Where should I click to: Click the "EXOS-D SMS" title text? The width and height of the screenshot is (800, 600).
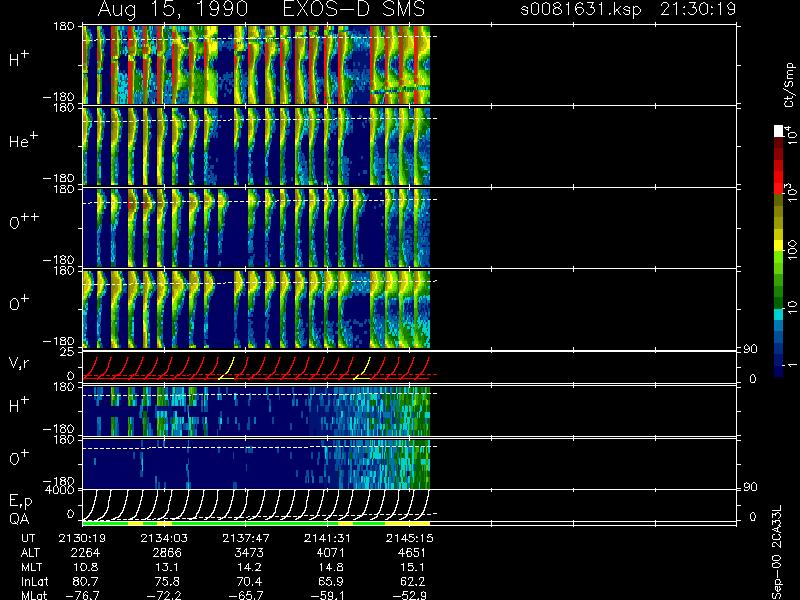353,9
